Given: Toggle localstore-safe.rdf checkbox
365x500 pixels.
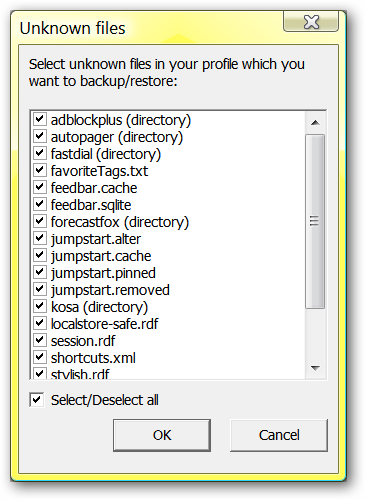Looking at the screenshot, I should (x=40, y=323).
